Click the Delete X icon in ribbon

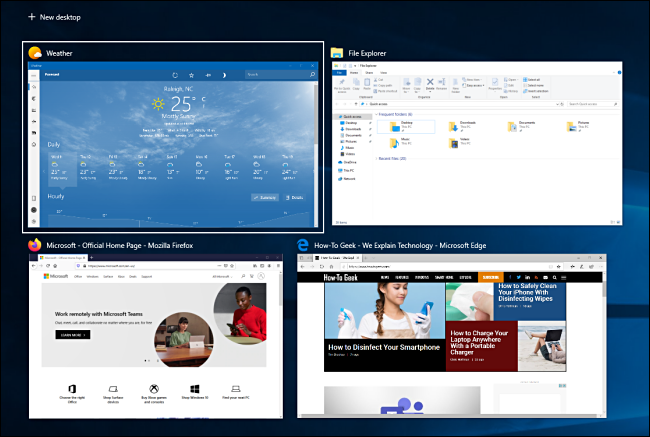click(x=430, y=84)
